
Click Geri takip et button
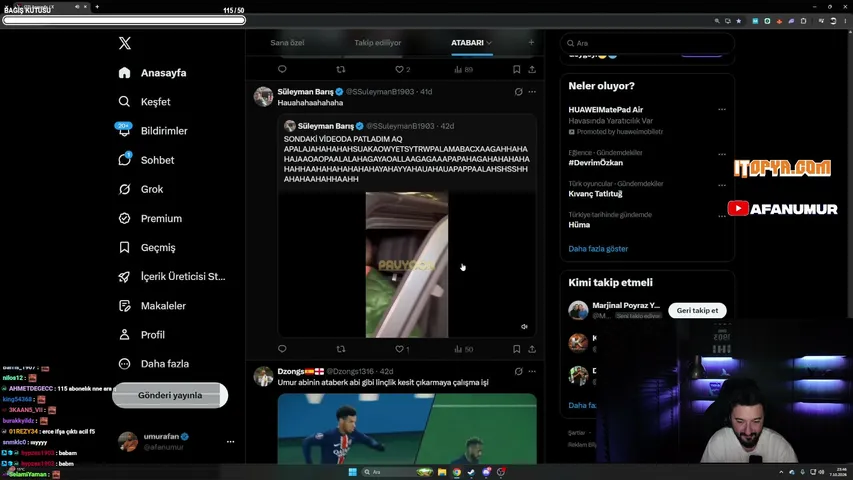(x=697, y=310)
